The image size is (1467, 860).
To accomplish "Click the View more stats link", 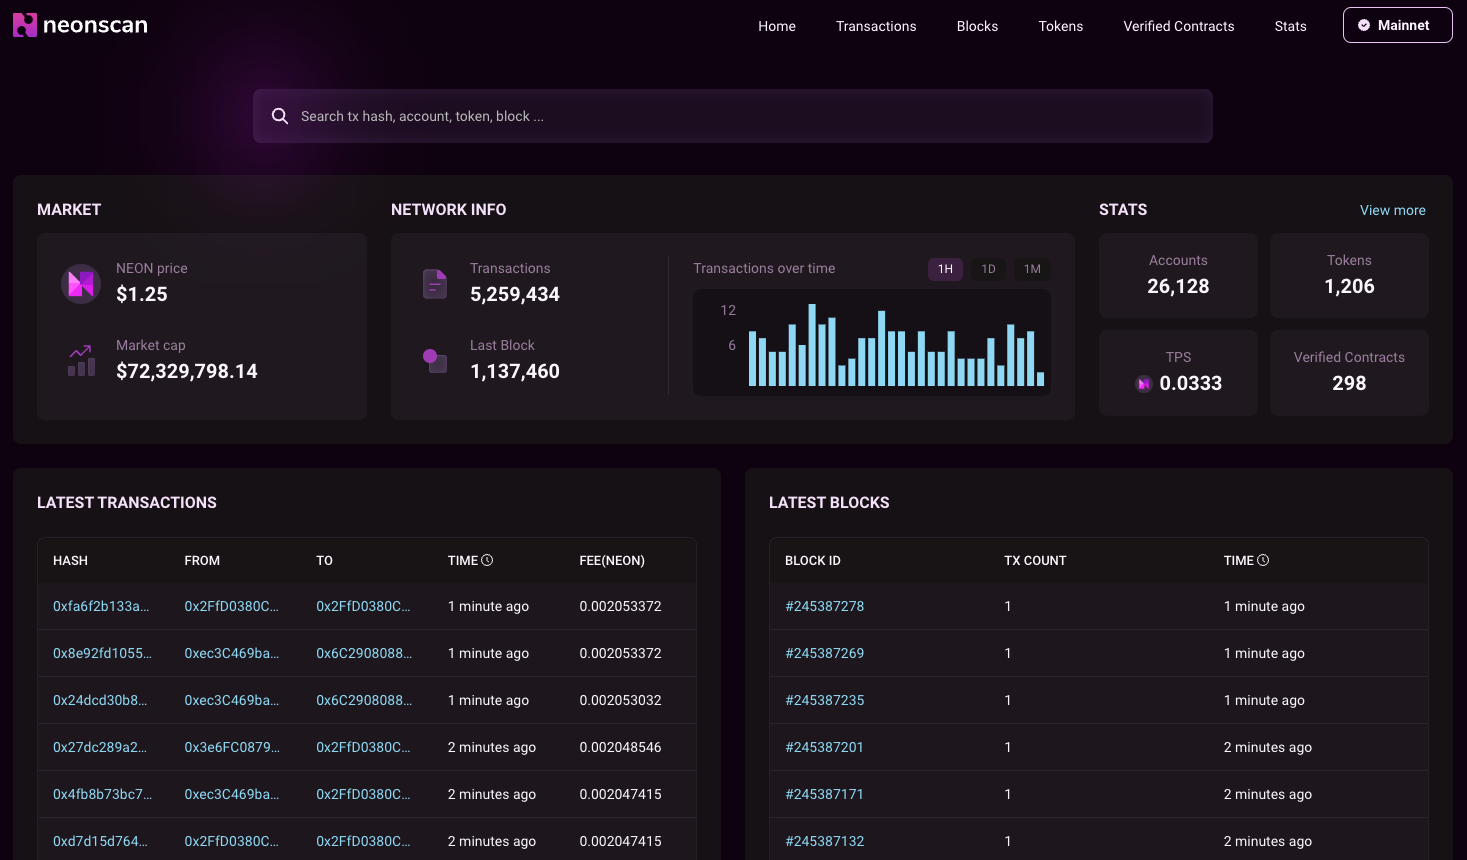I will pyautogui.click(x=1392, y=210).
